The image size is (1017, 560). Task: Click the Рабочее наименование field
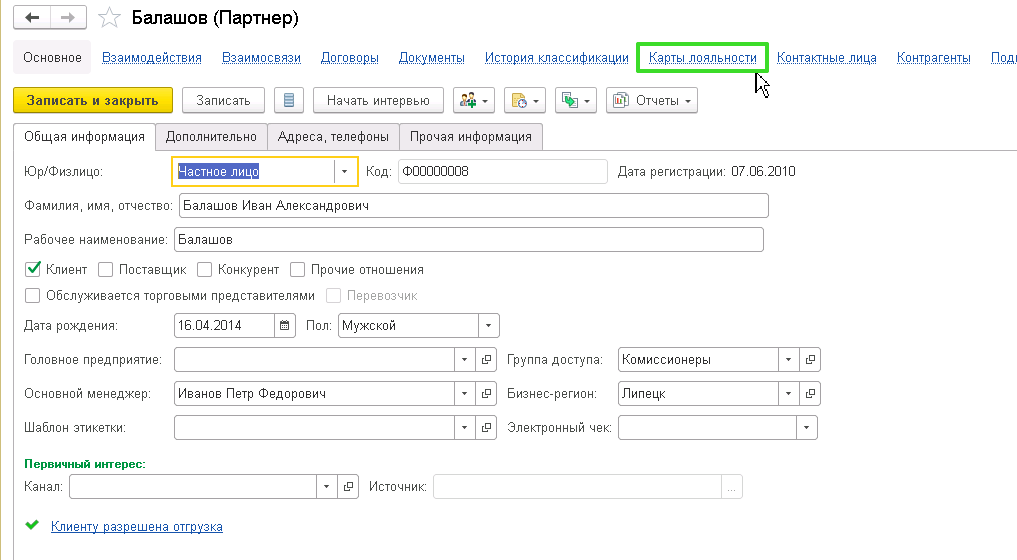(468, 239)
